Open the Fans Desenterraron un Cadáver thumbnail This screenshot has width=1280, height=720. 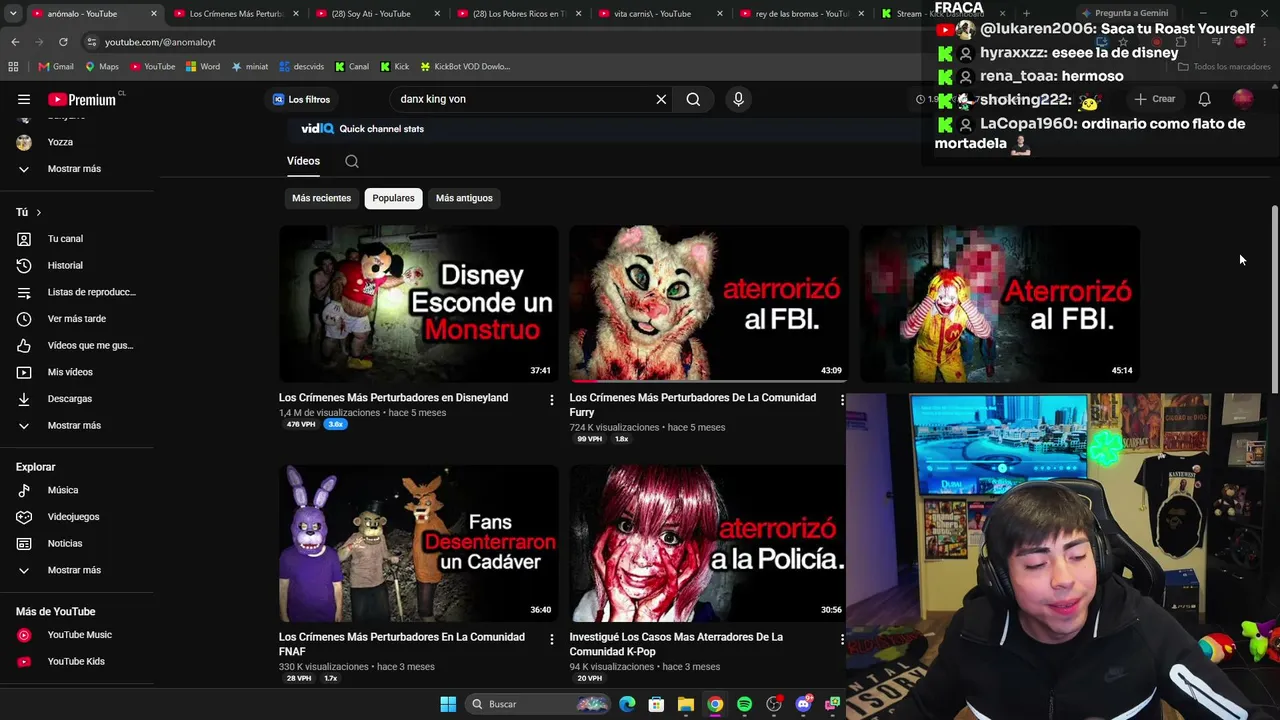pyautogui.click(x=419, y=543)
